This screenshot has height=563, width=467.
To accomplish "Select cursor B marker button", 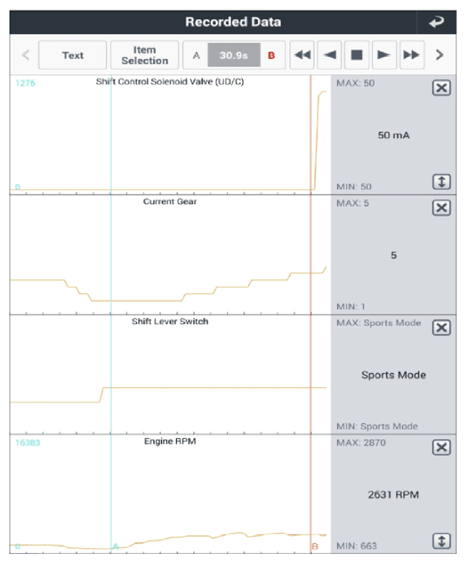I will point(271,55).
